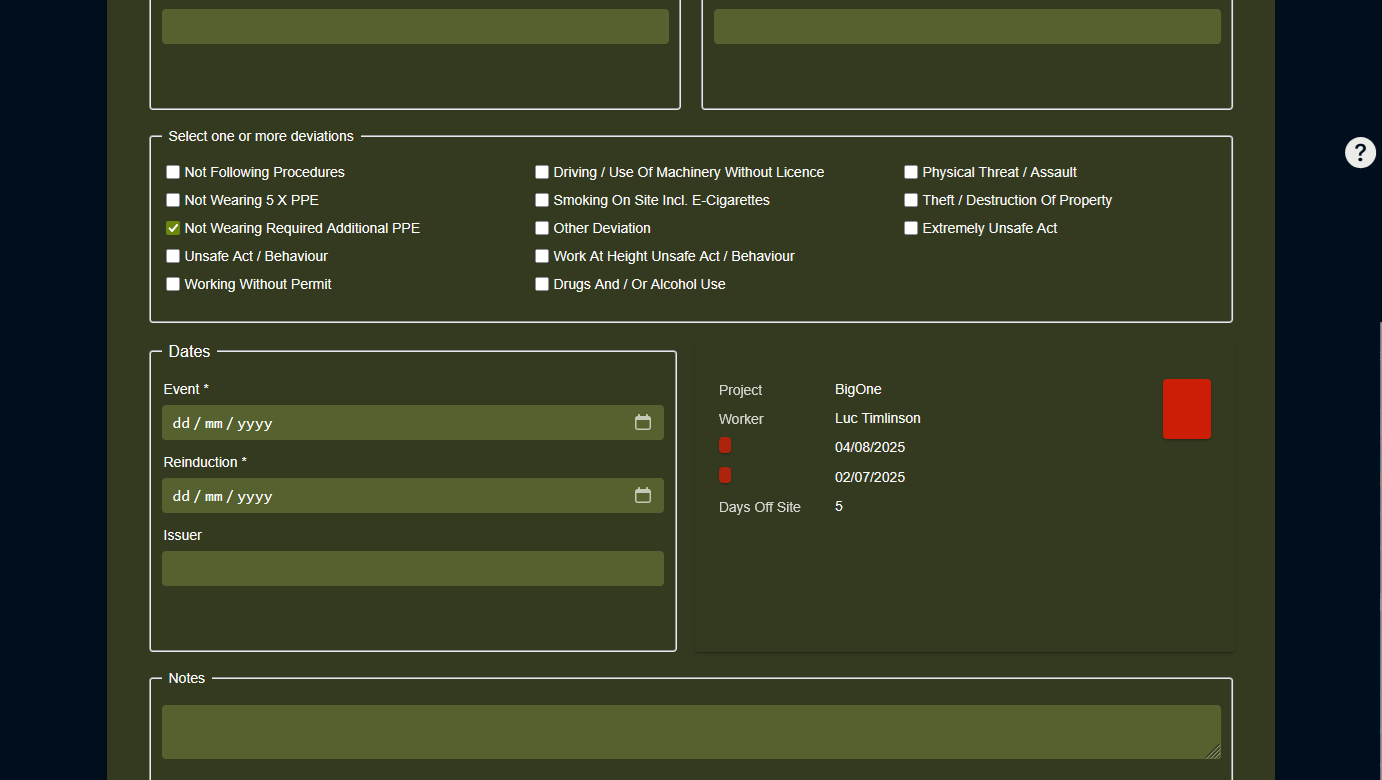Check Drugs And / Or Alcohol Use
Image resolution: width=1382 pixels, height=780 pixels.
(542, 284)
